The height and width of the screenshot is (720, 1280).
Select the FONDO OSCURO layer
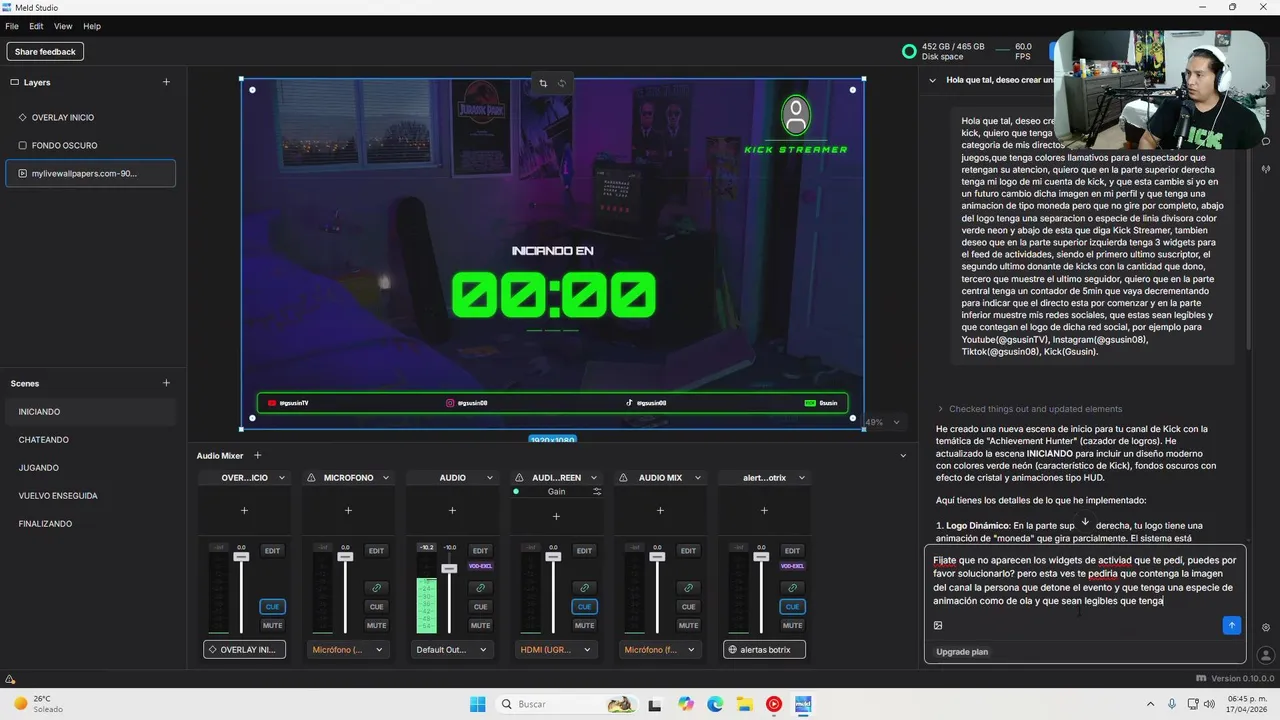pyautogui.click(x=90, y=145)
